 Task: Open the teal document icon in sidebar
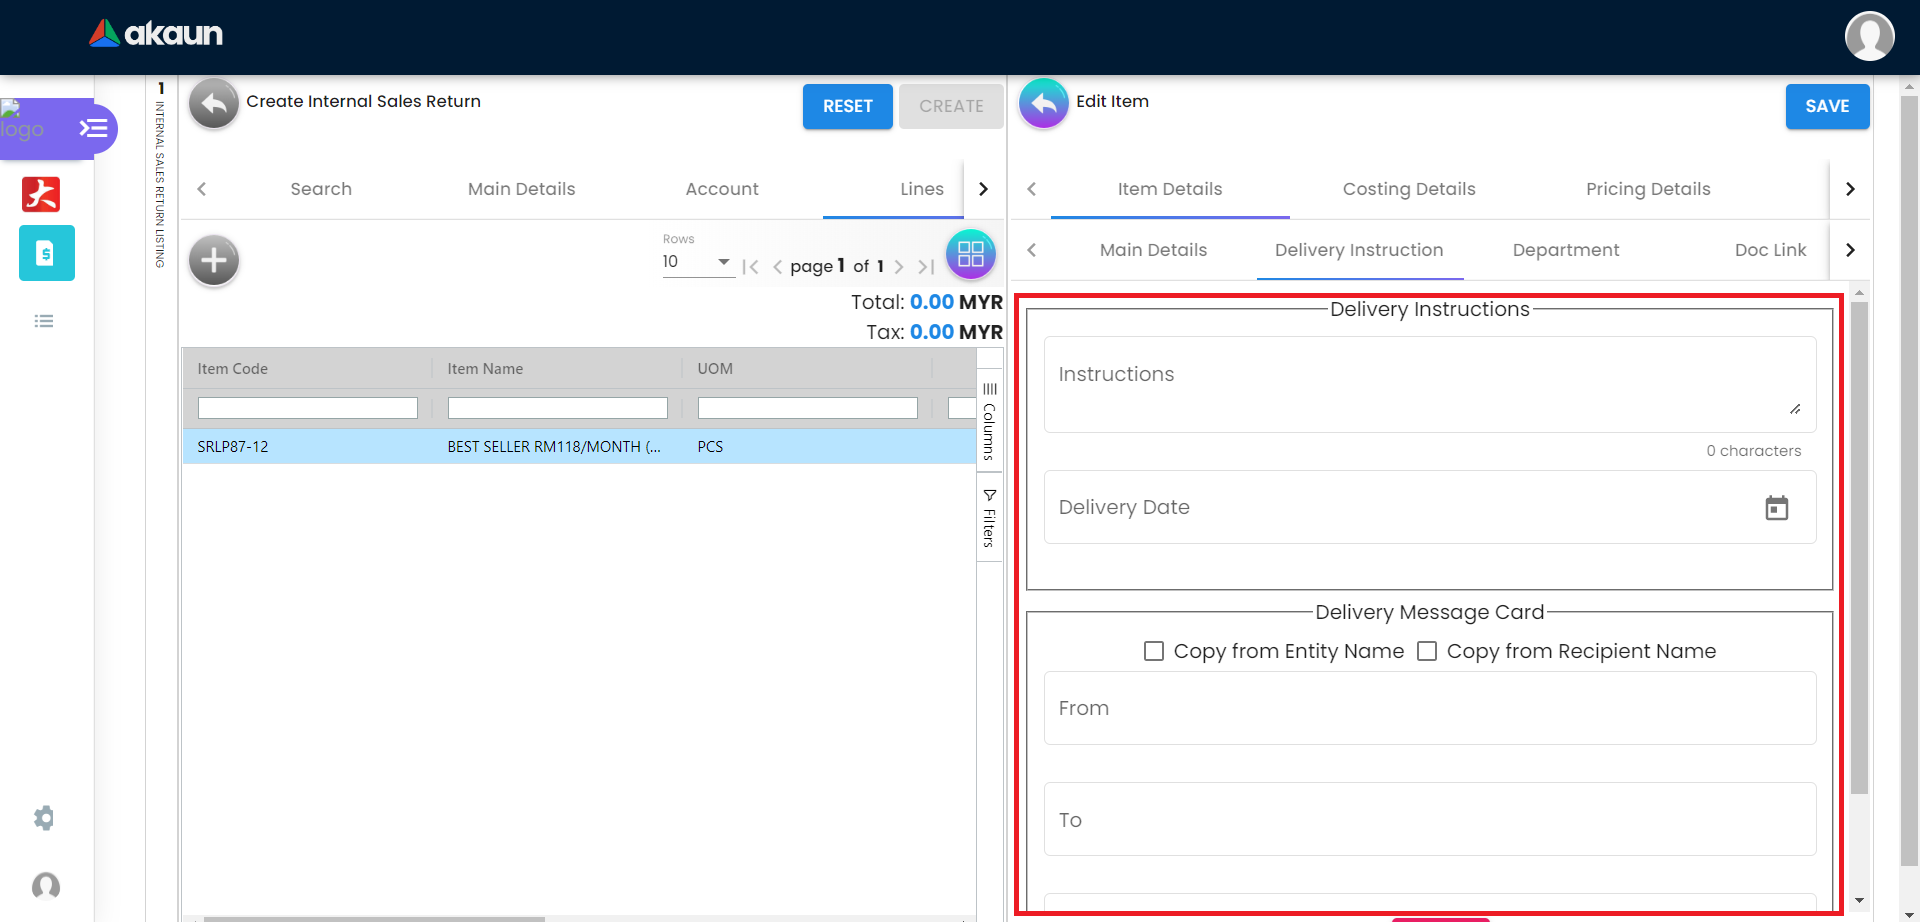pos(46,253)
